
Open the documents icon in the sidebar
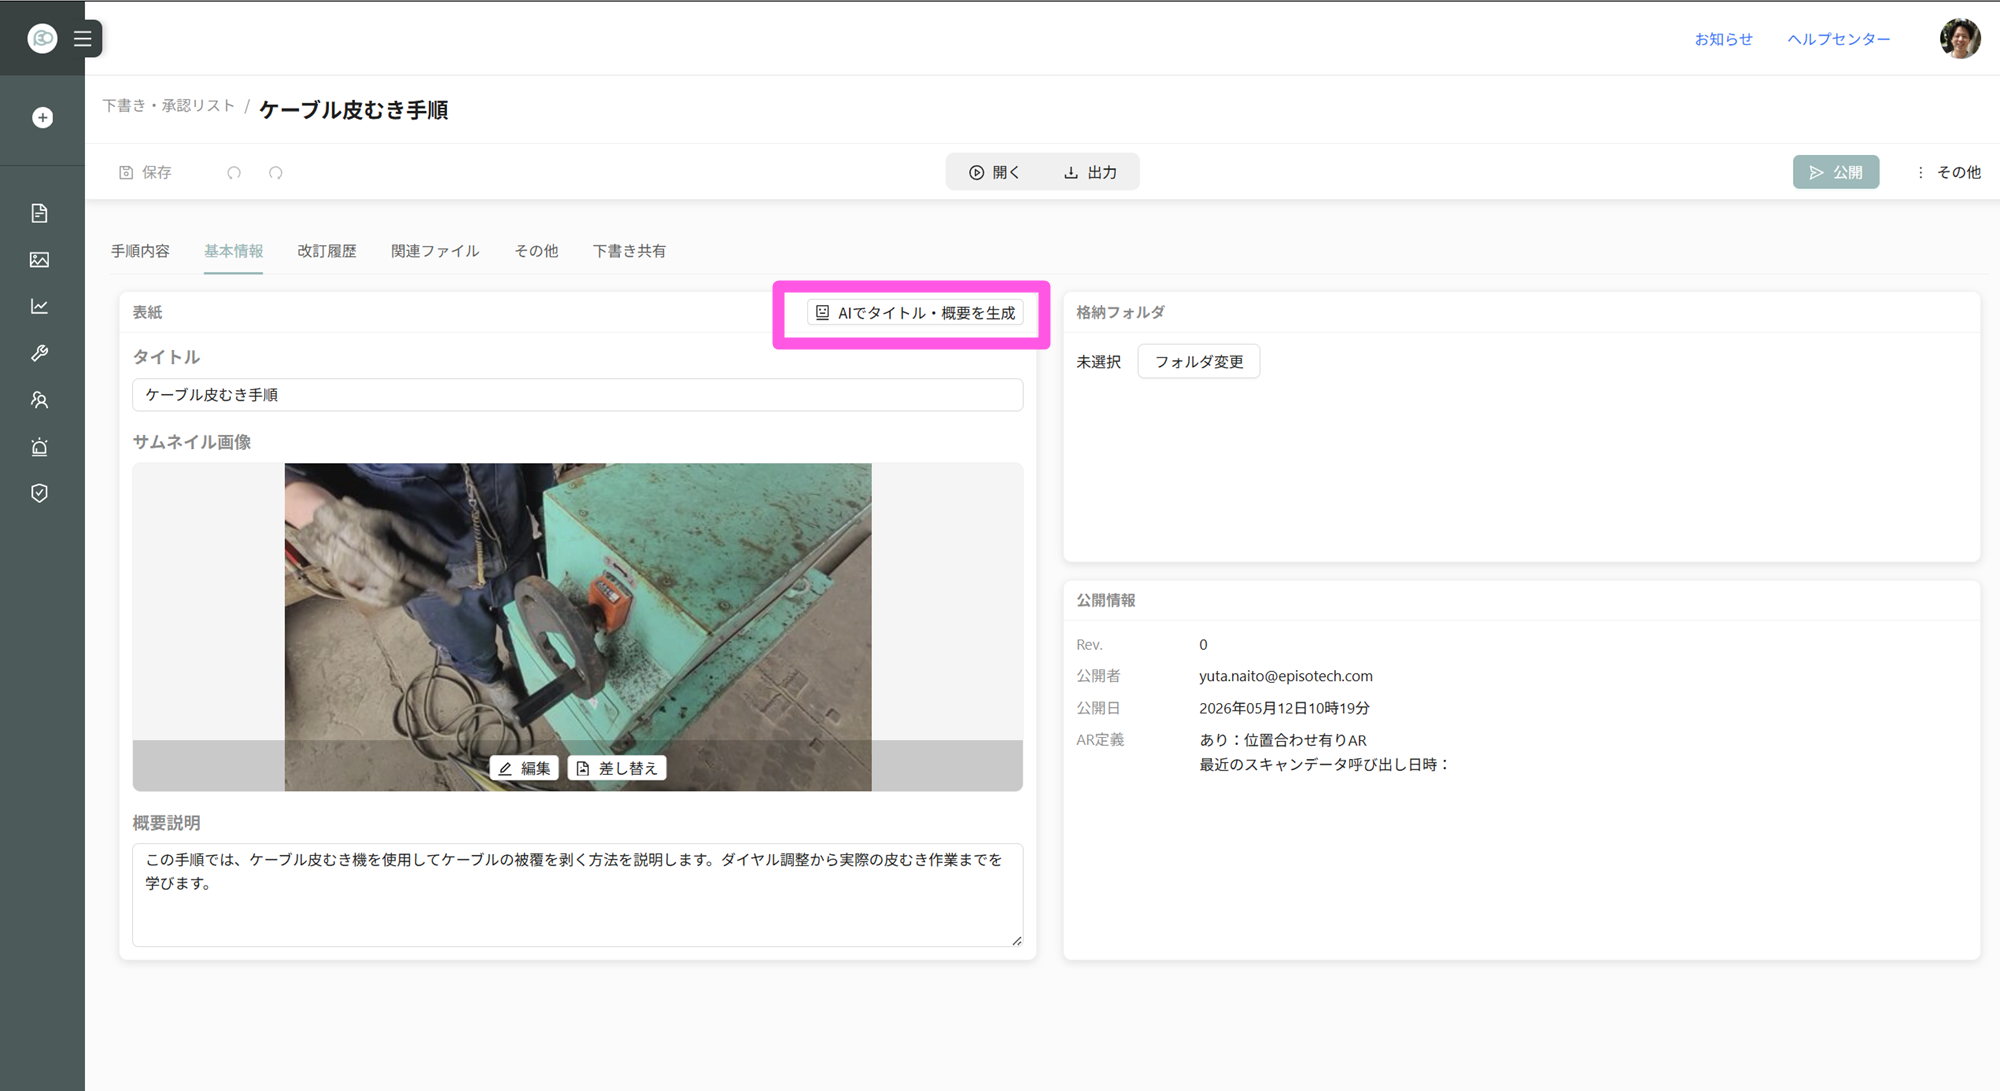(40, 213)
